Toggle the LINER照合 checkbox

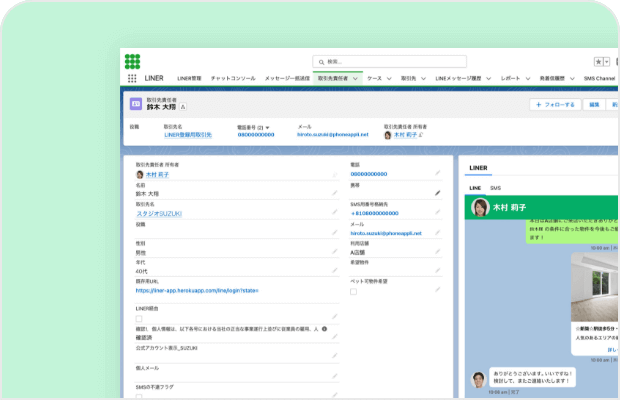139,318
